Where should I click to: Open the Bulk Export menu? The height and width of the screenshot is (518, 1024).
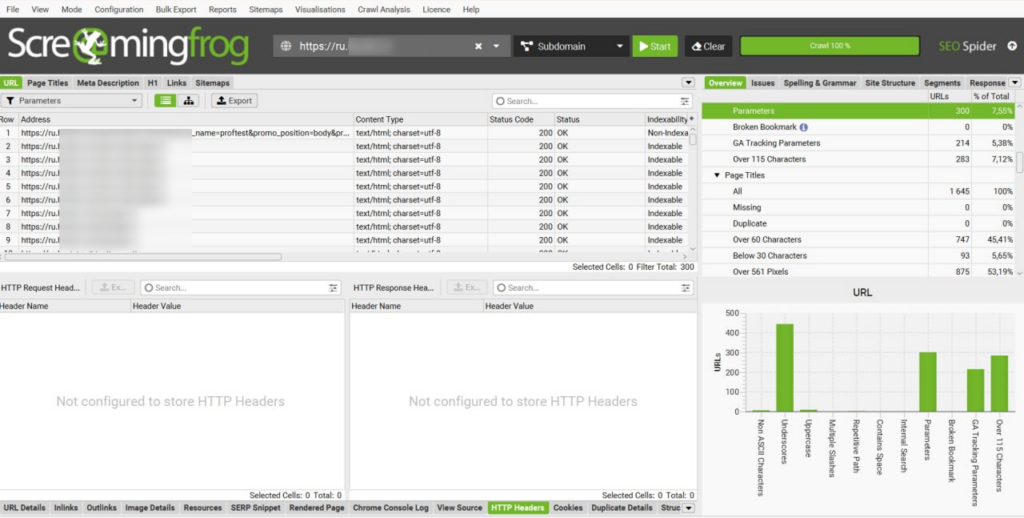click(176, 9)
